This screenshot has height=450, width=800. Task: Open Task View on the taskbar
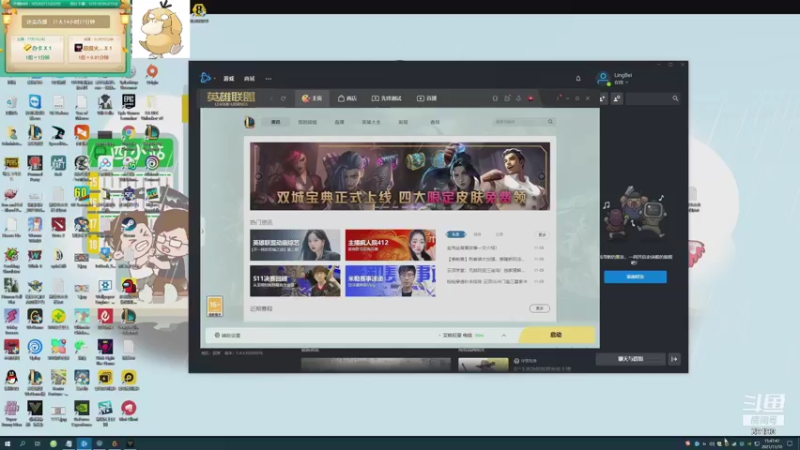click(x=37, y=444)
